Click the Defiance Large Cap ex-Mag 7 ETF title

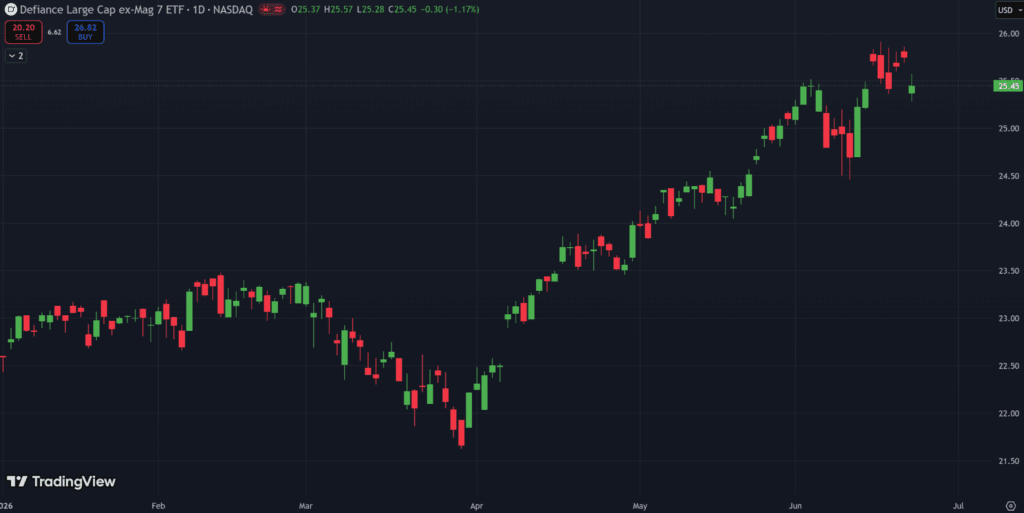pos(101,10)
